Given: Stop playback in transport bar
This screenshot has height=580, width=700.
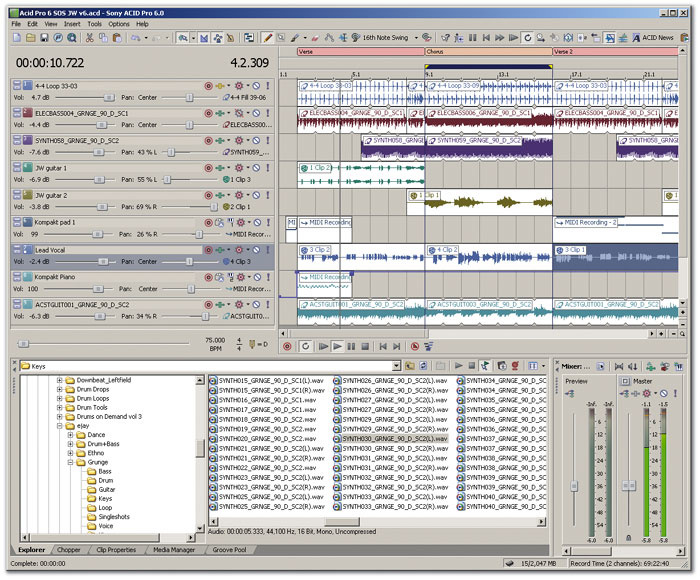Looking at the screenshot, I should [x=365, y=346].
